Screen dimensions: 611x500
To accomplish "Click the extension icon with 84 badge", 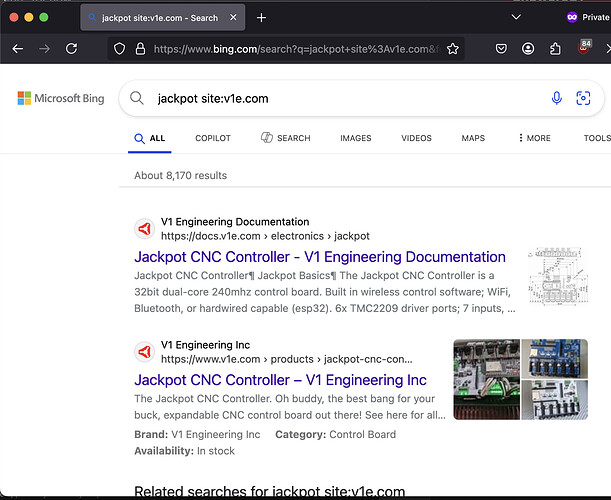I will (x=584, y=47).
